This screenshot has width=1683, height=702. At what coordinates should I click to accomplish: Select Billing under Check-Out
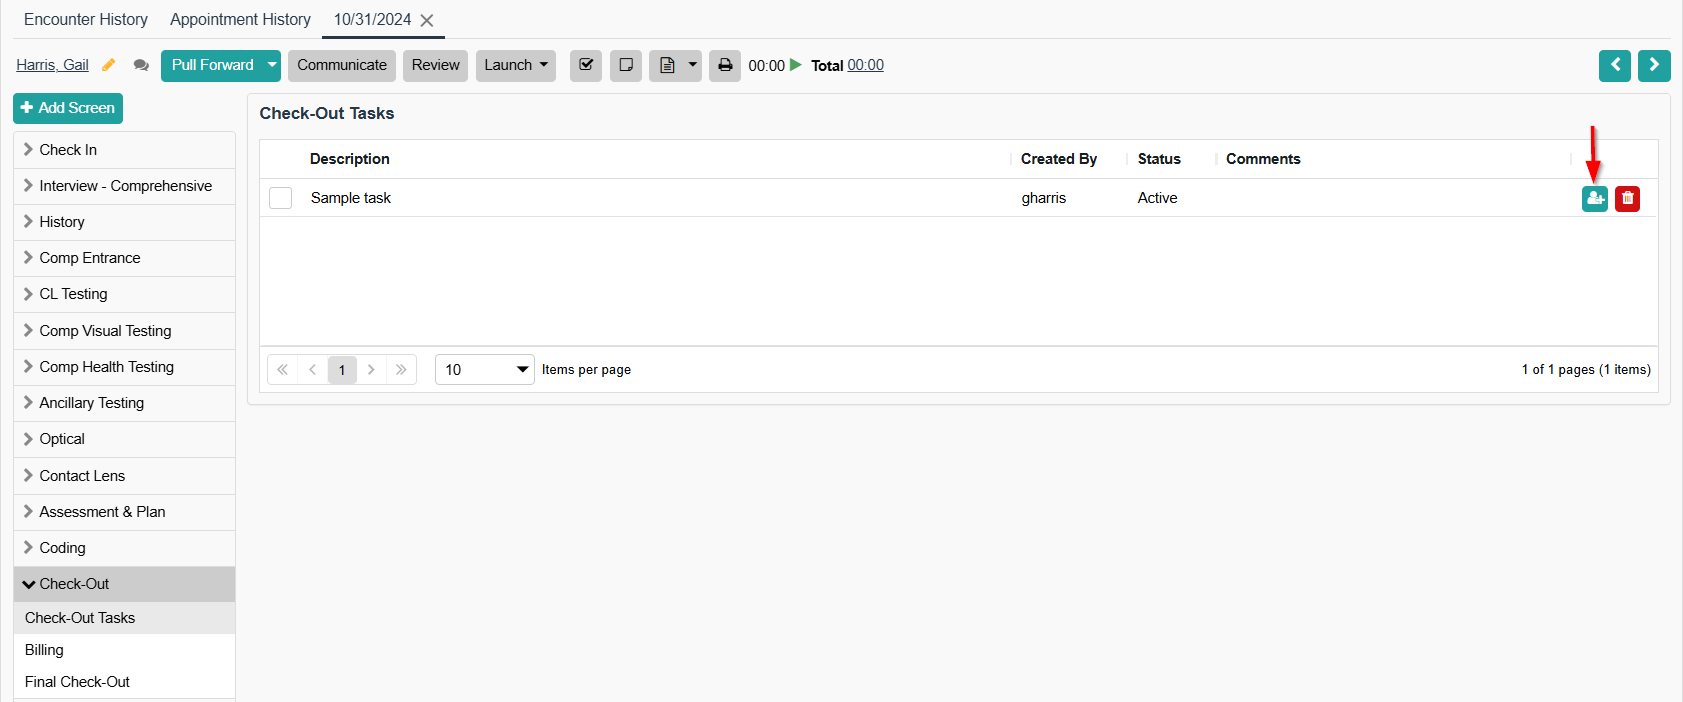click(44, 650)
